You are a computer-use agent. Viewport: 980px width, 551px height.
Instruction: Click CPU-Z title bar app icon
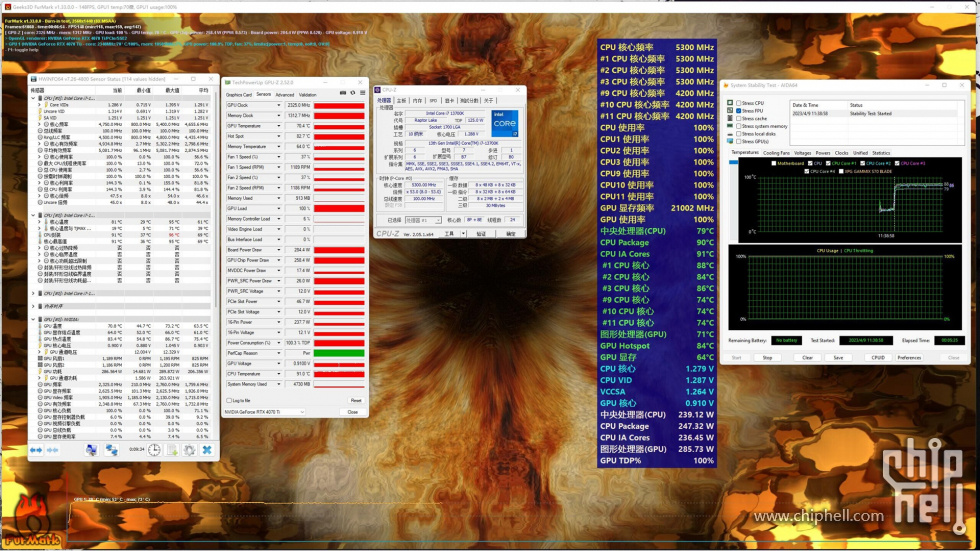[378, 90]
